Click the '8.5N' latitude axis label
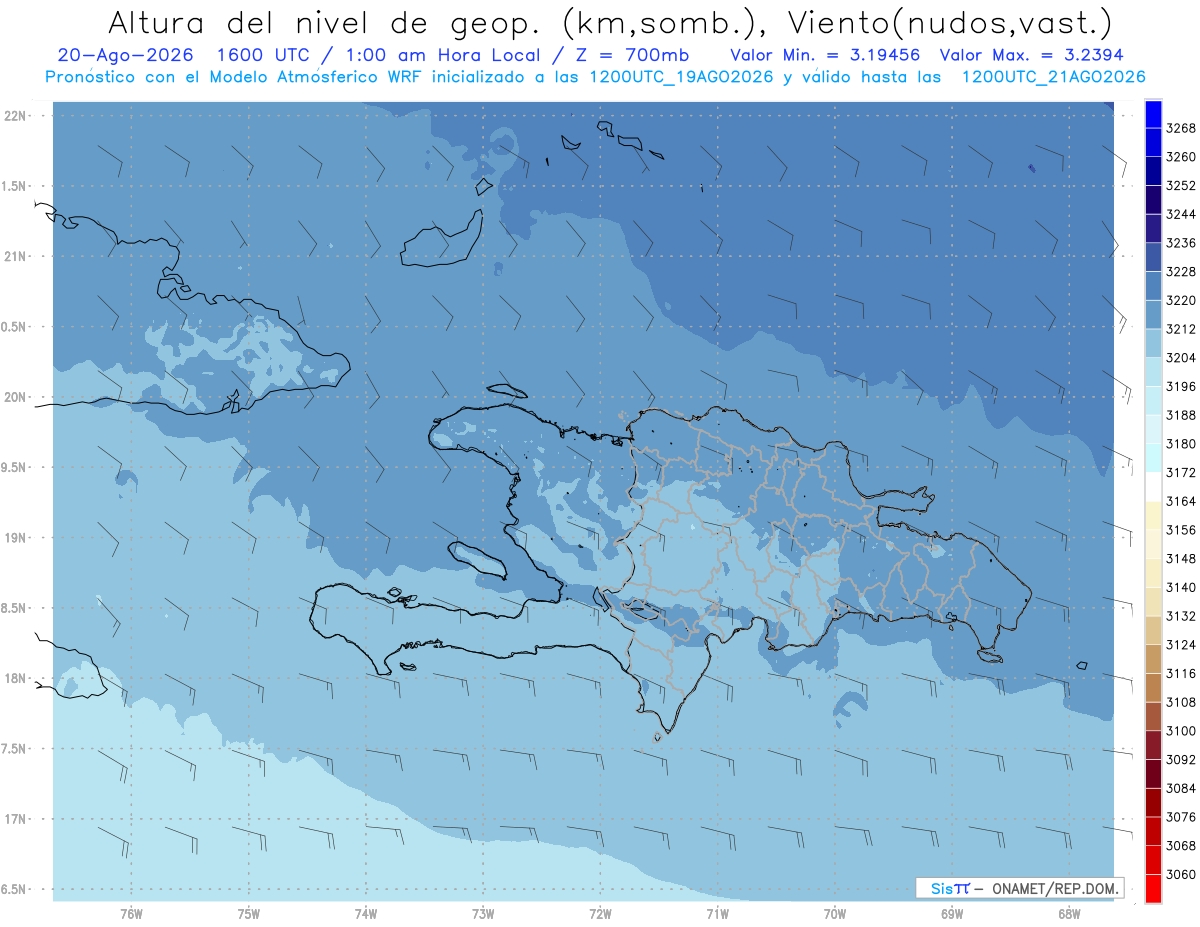The image size is (1200, 927). click(x=15, y=608)
